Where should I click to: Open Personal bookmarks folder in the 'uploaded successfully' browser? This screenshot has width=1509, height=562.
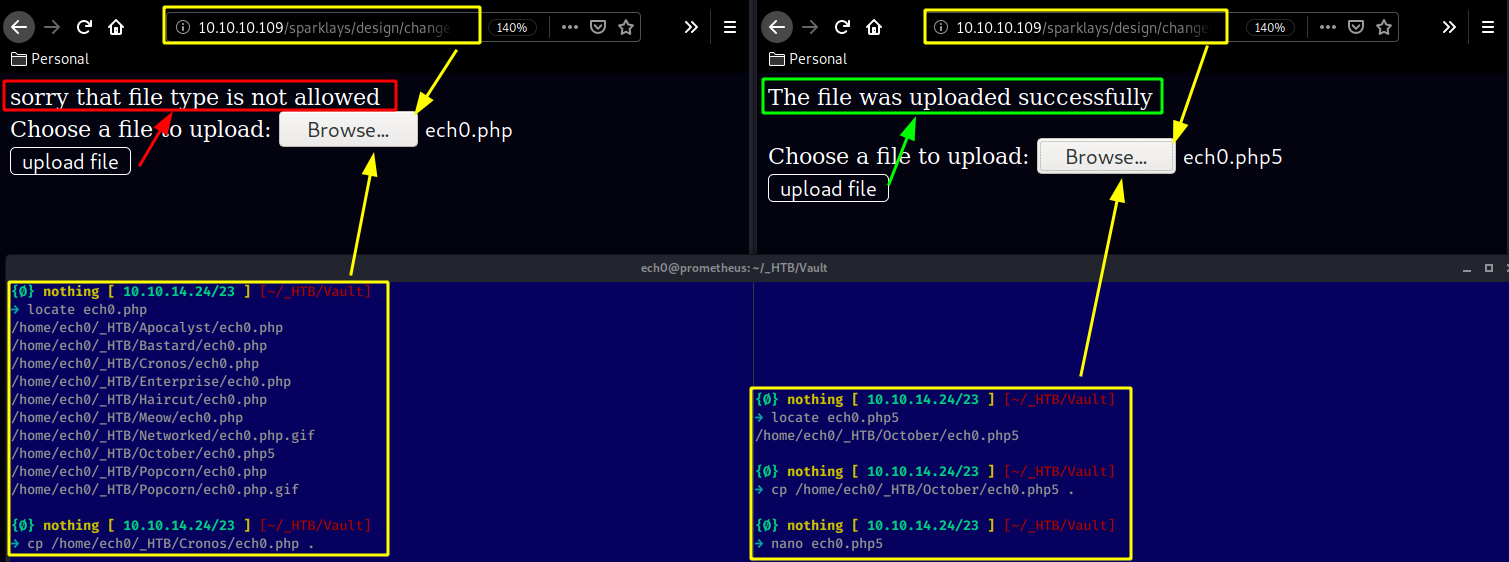pos(807,59)
